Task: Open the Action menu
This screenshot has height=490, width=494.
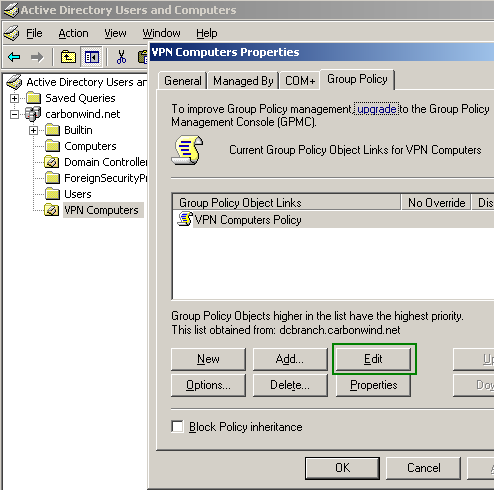Action: point(73,33)
